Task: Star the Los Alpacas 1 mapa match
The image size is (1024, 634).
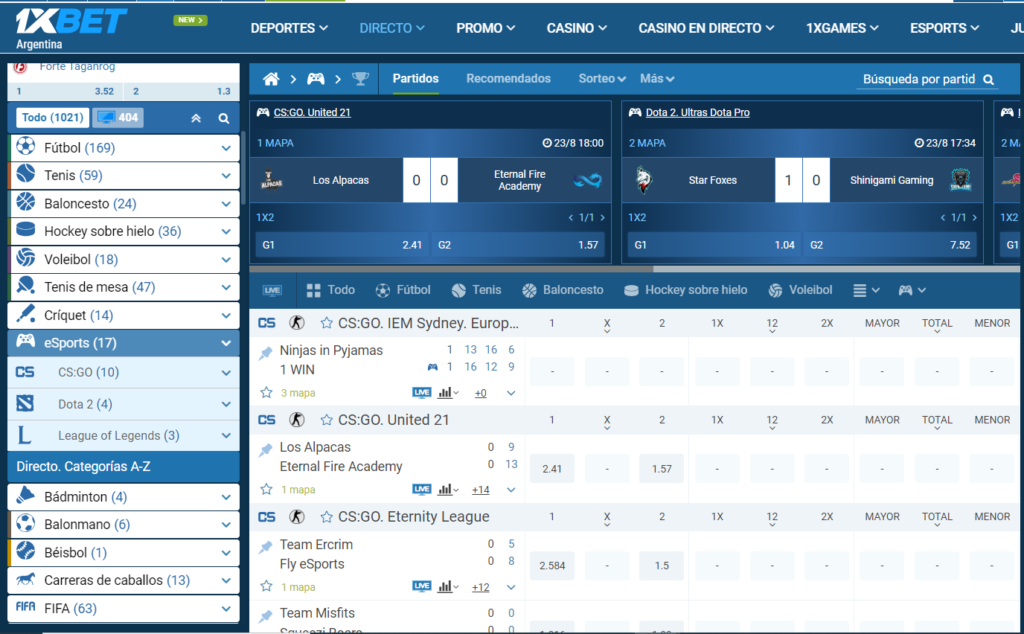Action: [266, 489]
